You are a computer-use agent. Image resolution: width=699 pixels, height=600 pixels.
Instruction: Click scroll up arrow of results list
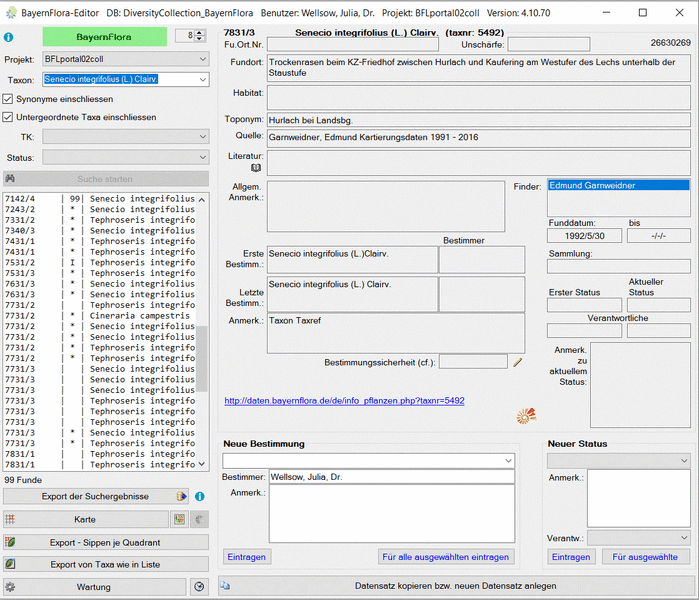[202, 199]
